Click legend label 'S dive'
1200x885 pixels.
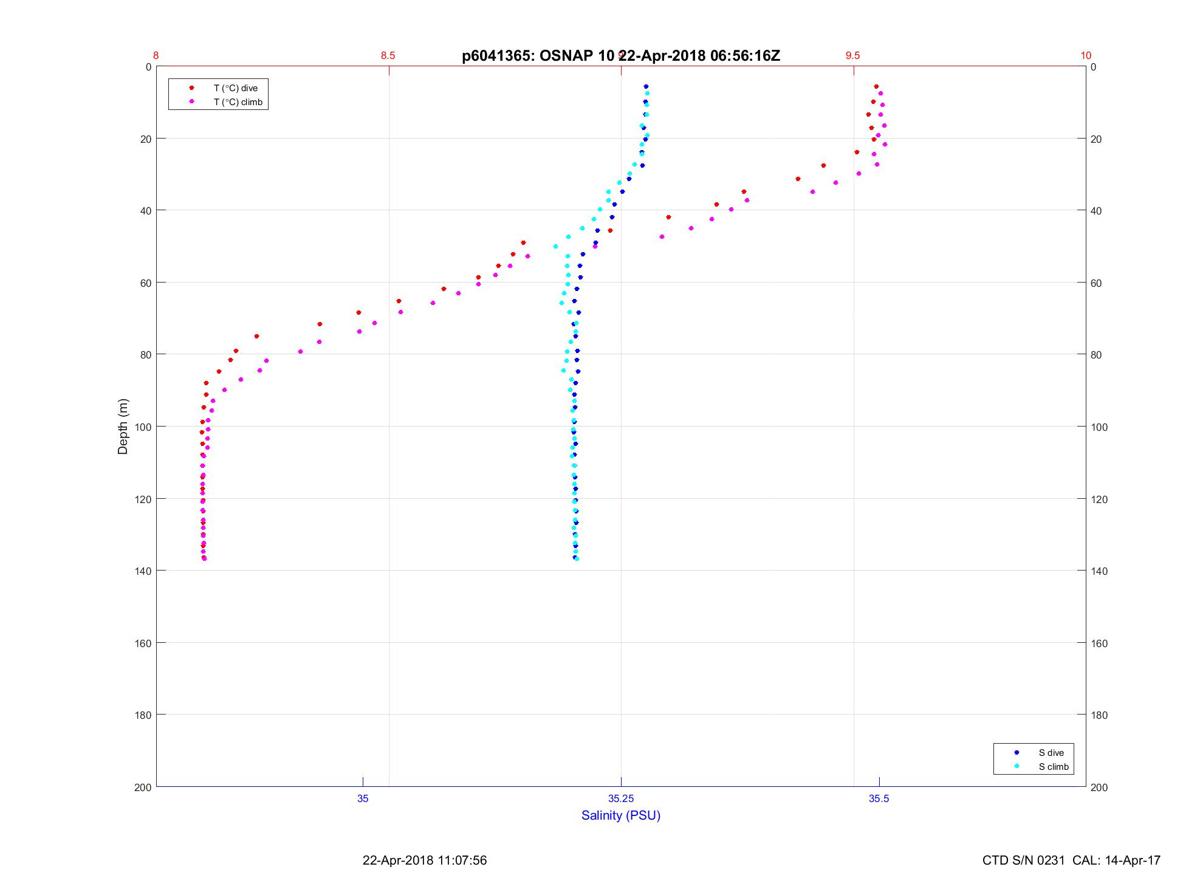tap(1051, 752)
